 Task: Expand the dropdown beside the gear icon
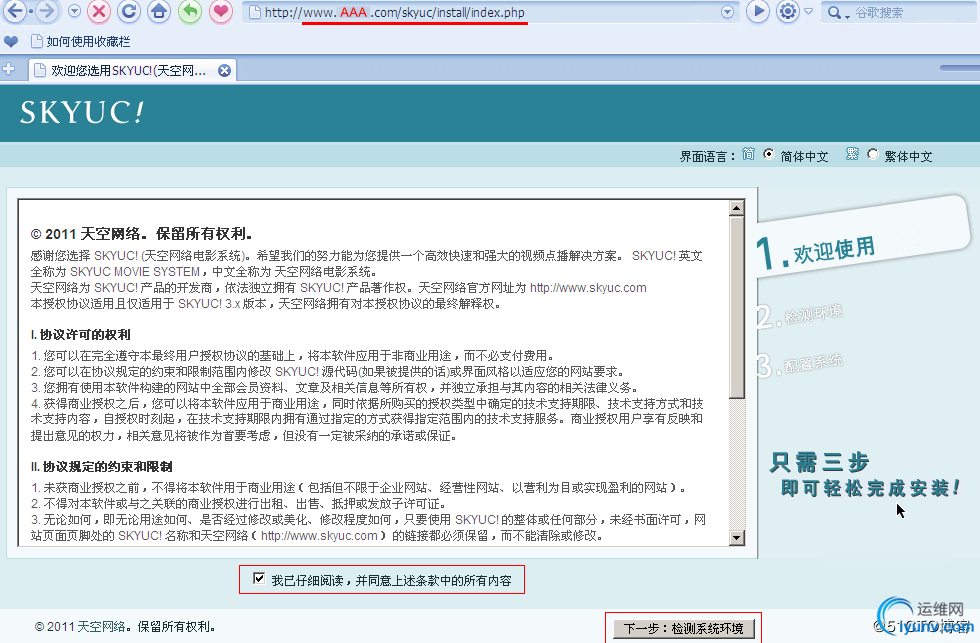click(809, 11)
